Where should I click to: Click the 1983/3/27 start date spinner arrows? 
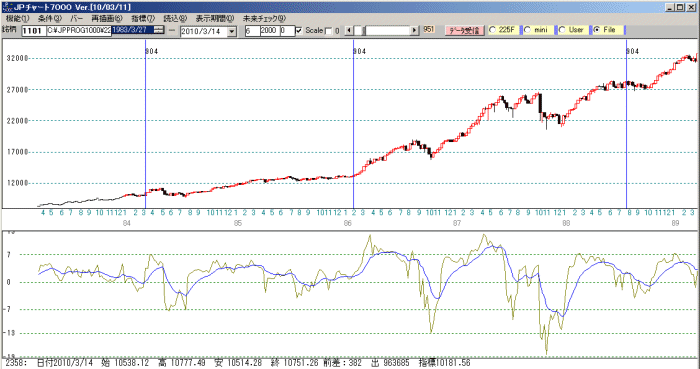coord(159,30)
